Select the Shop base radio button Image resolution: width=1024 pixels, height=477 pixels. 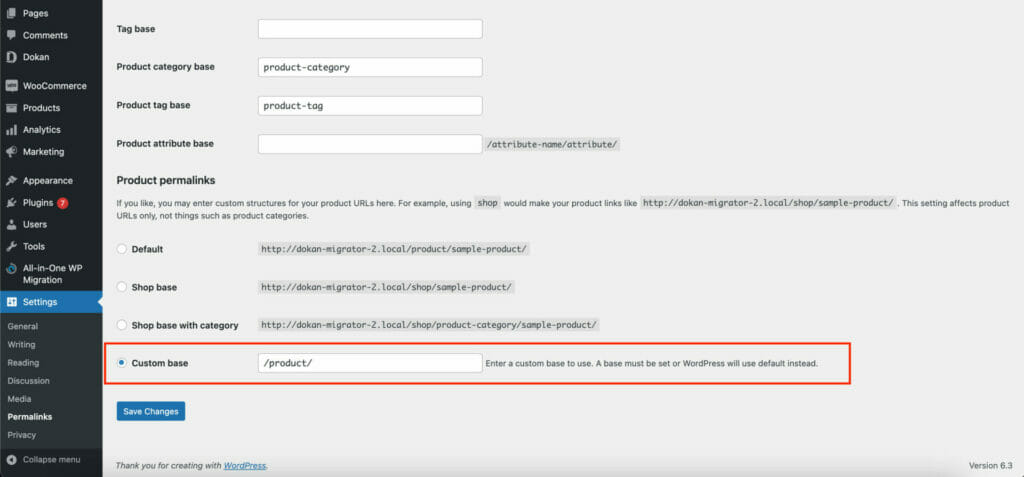121,287
